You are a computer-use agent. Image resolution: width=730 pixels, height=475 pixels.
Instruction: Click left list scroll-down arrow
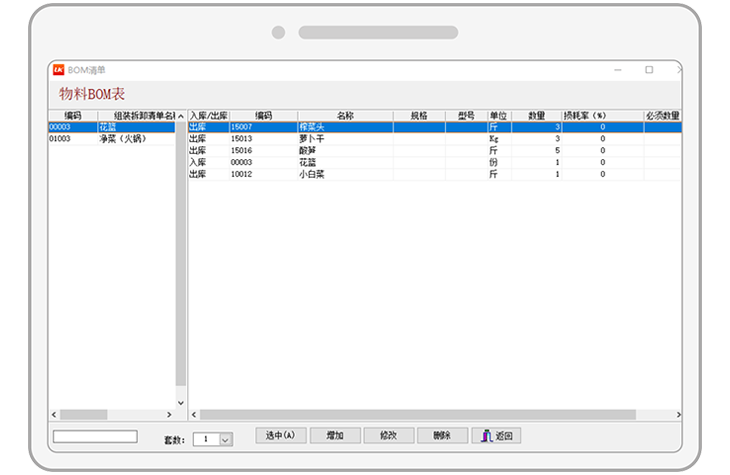181,403
